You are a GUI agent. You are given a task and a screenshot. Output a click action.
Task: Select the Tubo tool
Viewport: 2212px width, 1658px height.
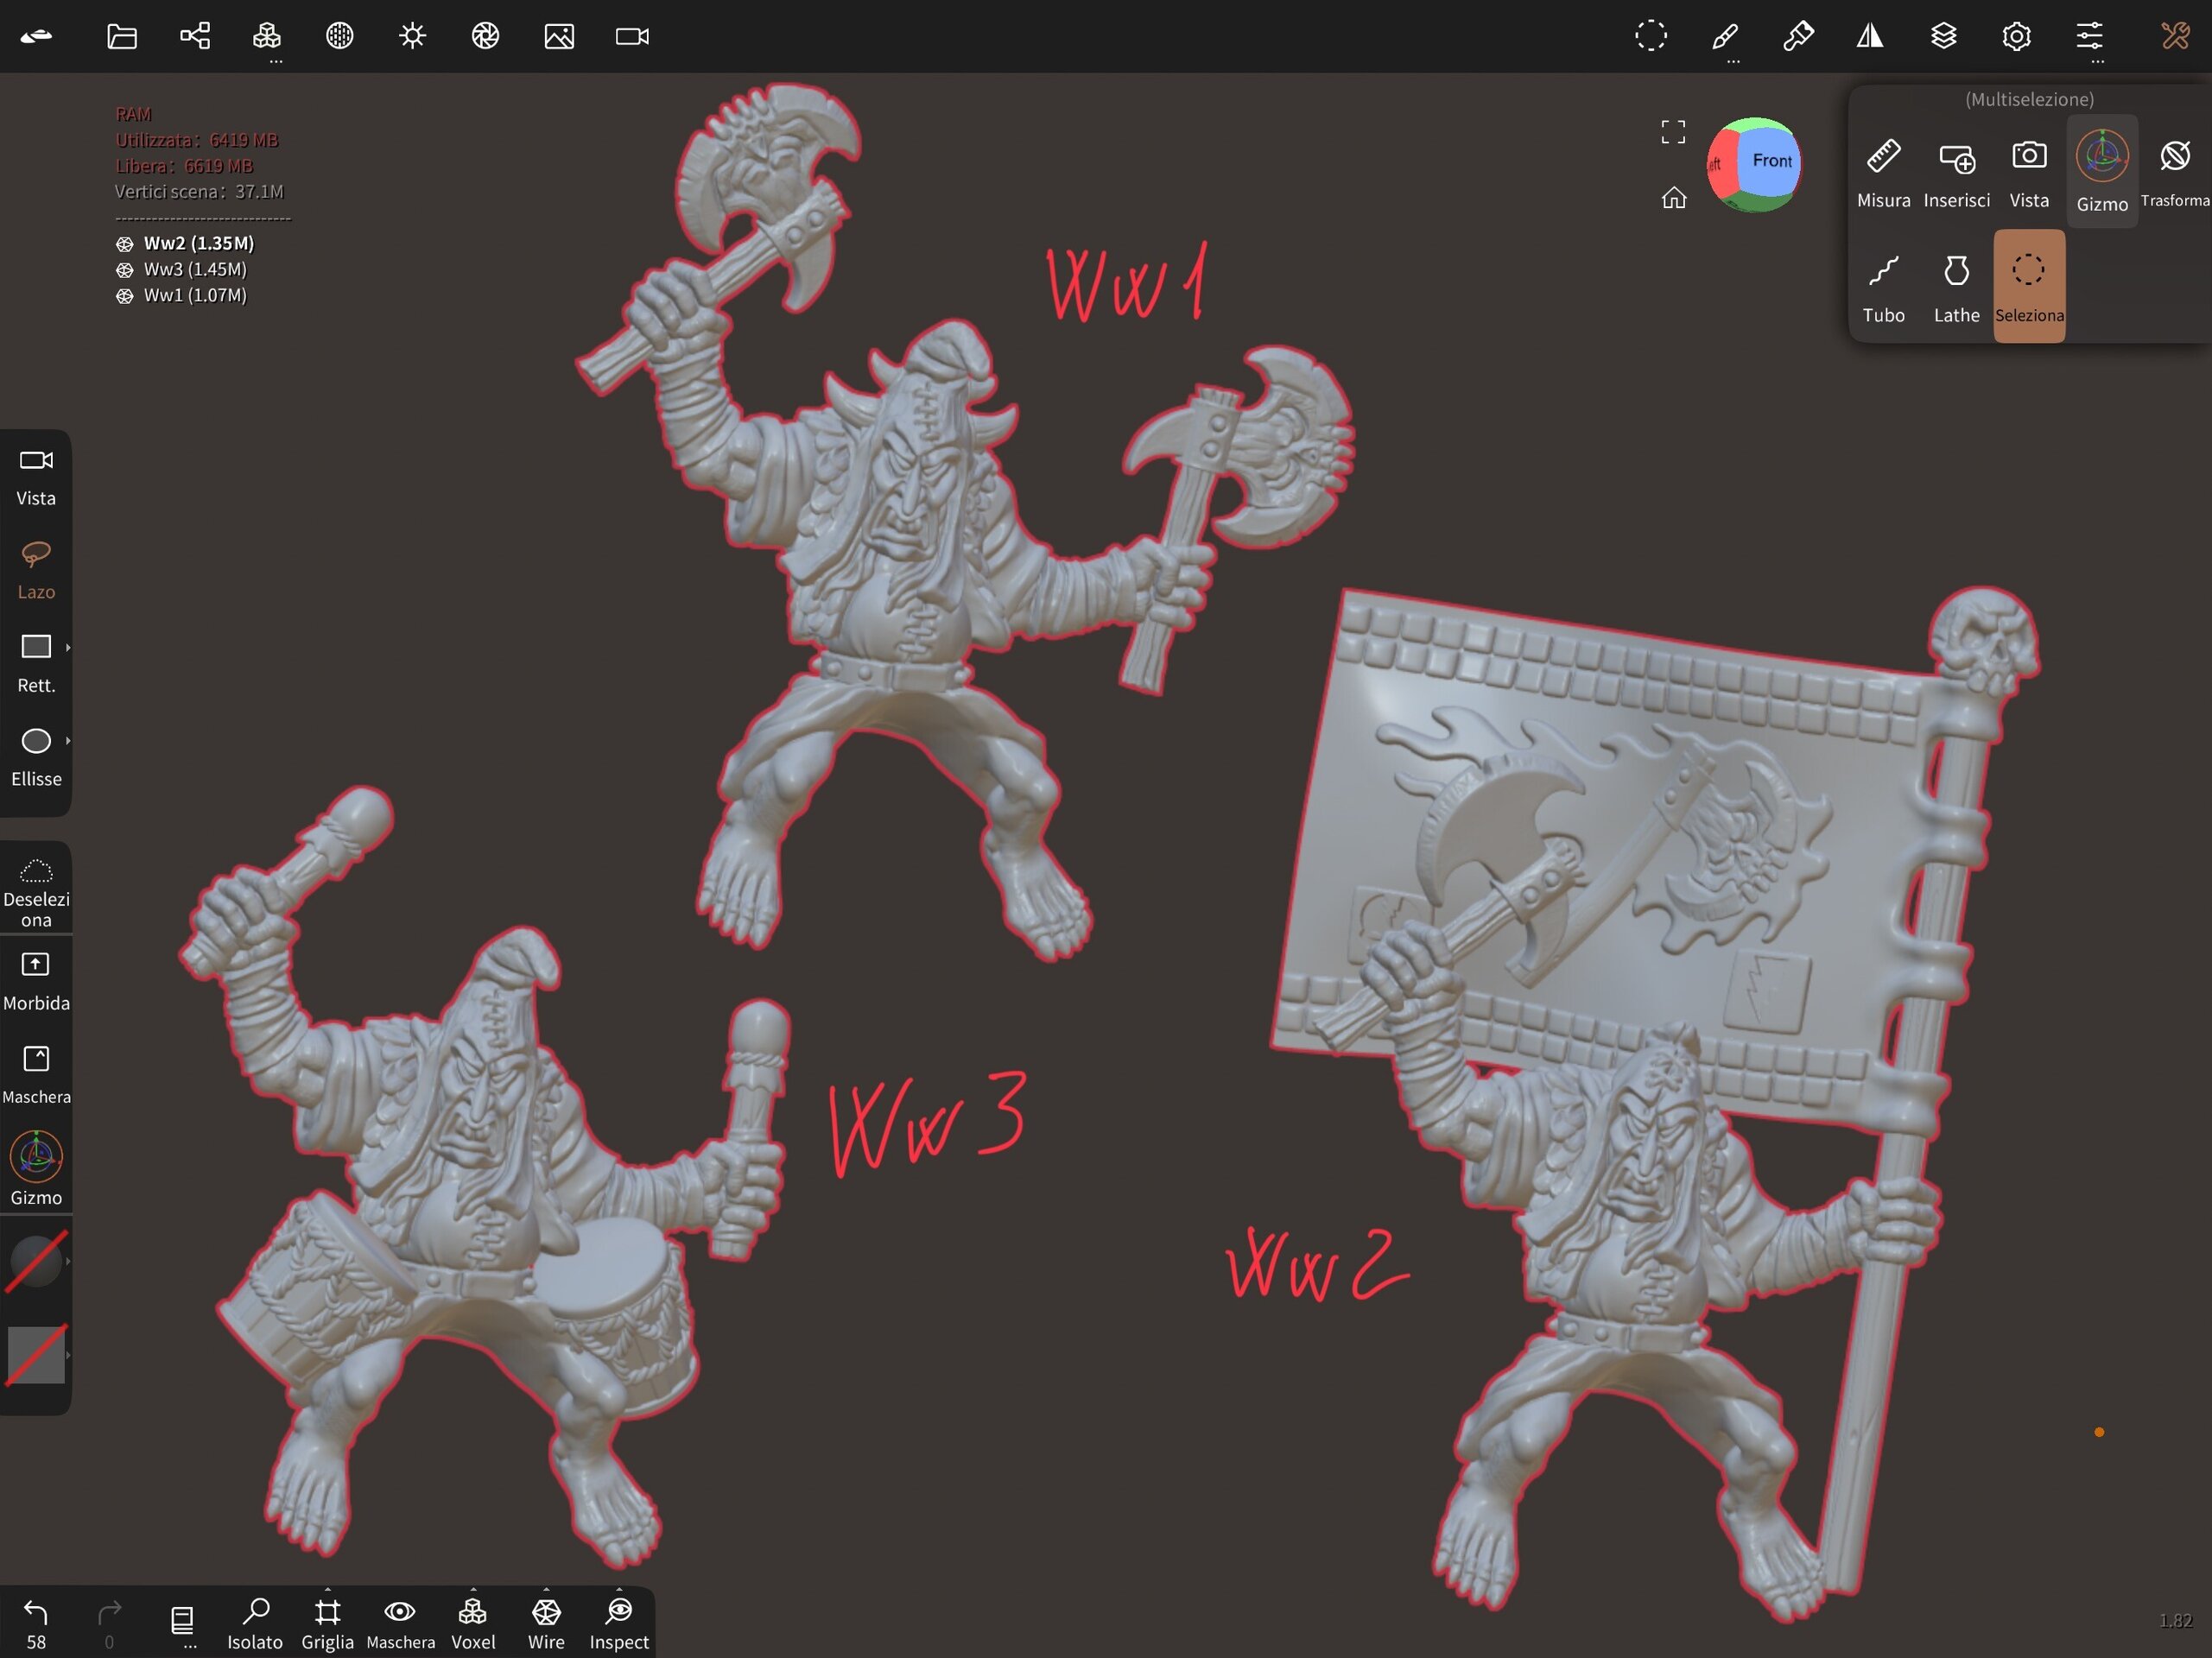coord(1883,287)
